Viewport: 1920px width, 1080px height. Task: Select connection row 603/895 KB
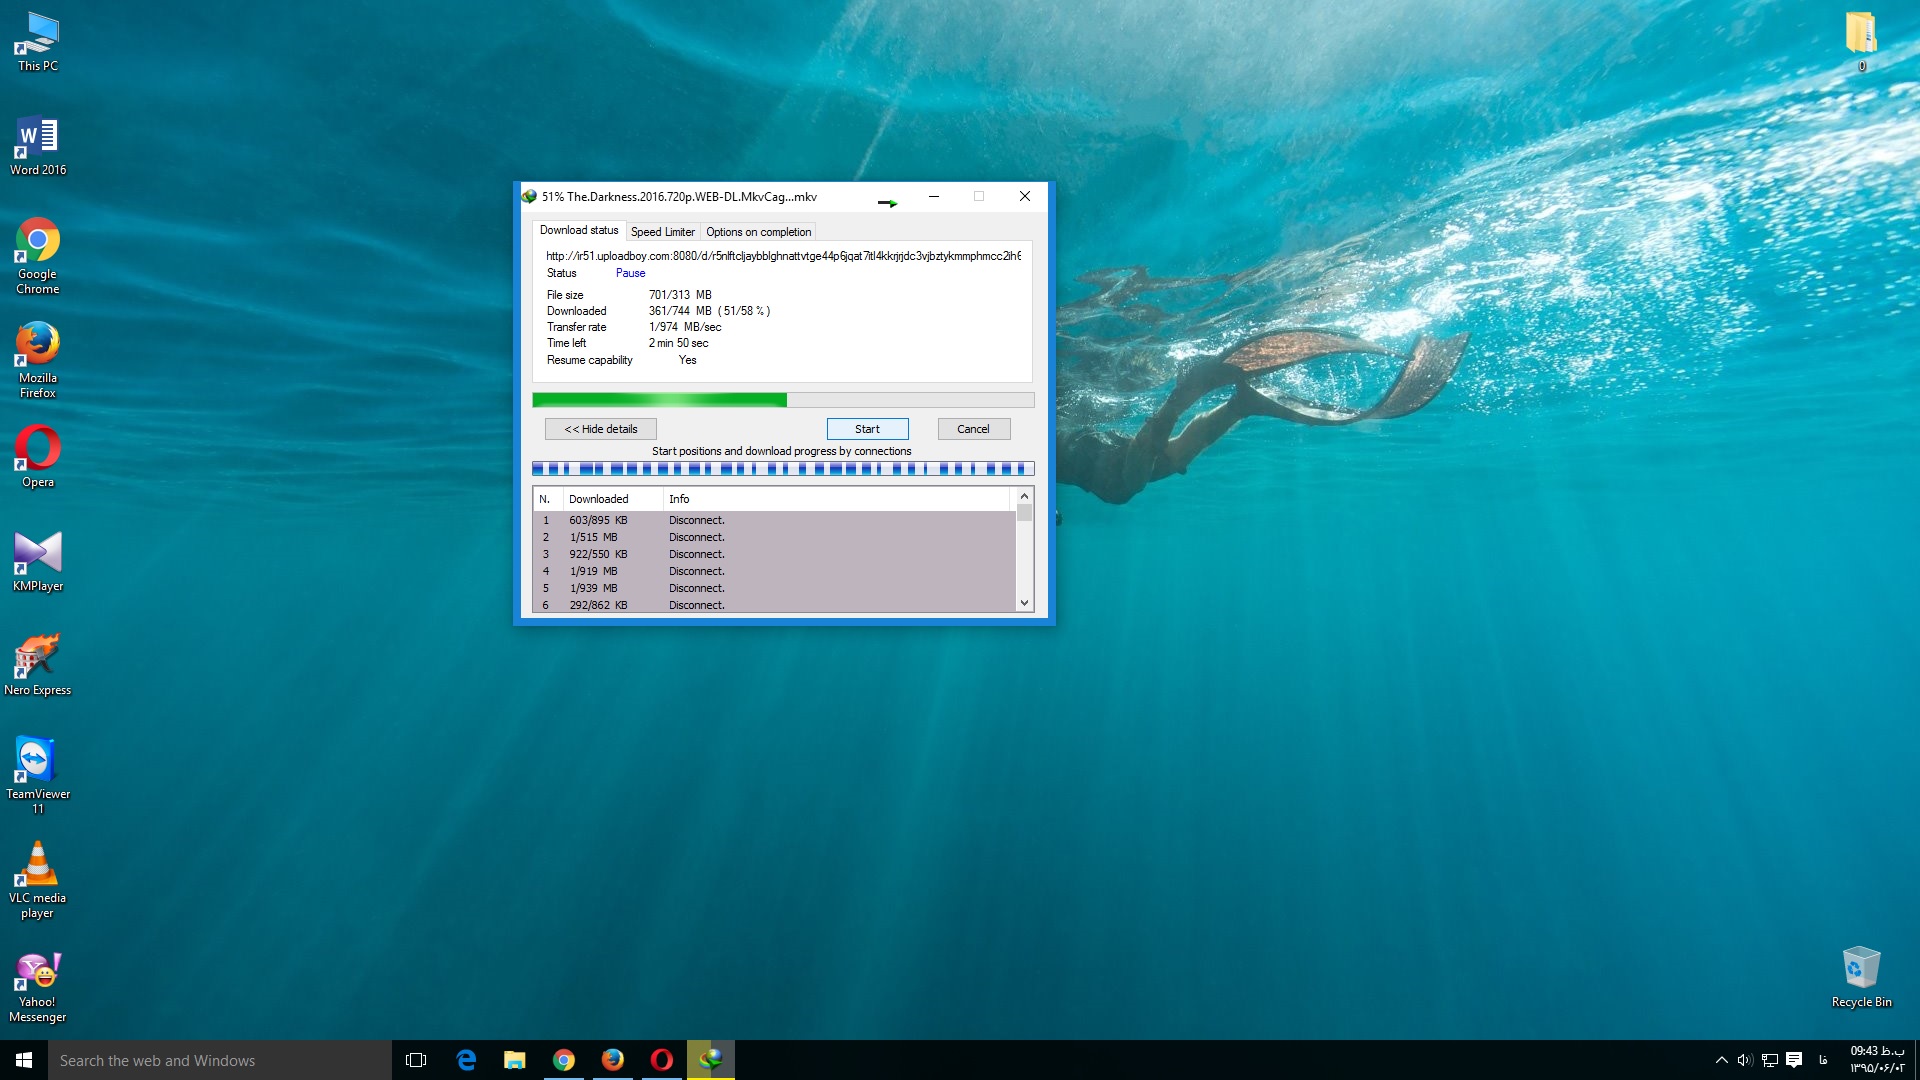coord(775,520)
